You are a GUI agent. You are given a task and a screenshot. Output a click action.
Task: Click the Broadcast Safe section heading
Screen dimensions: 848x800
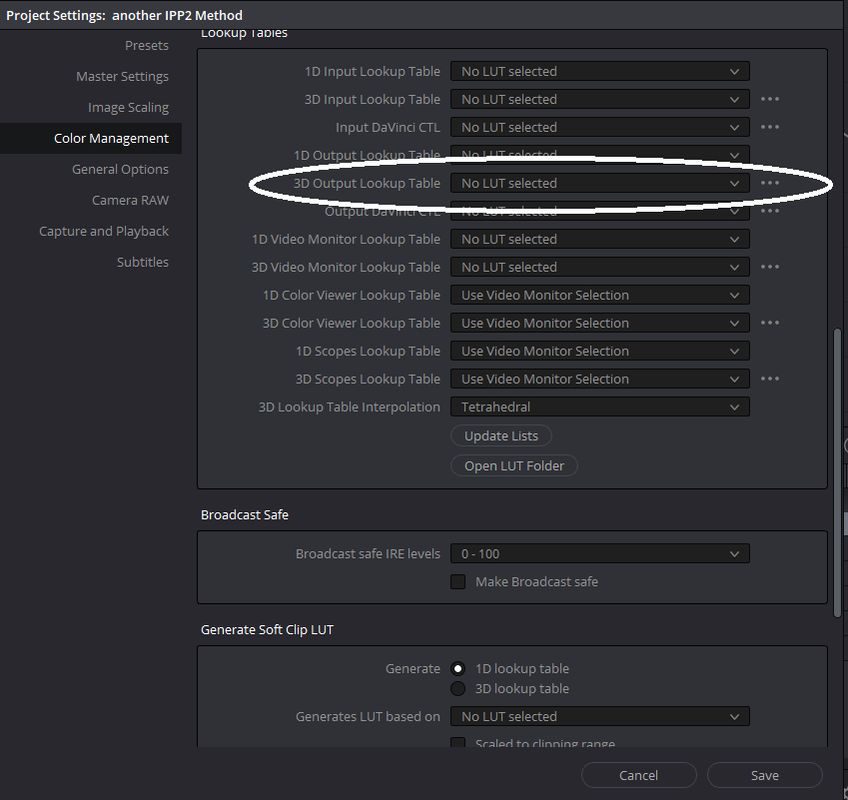click(244, 514)
